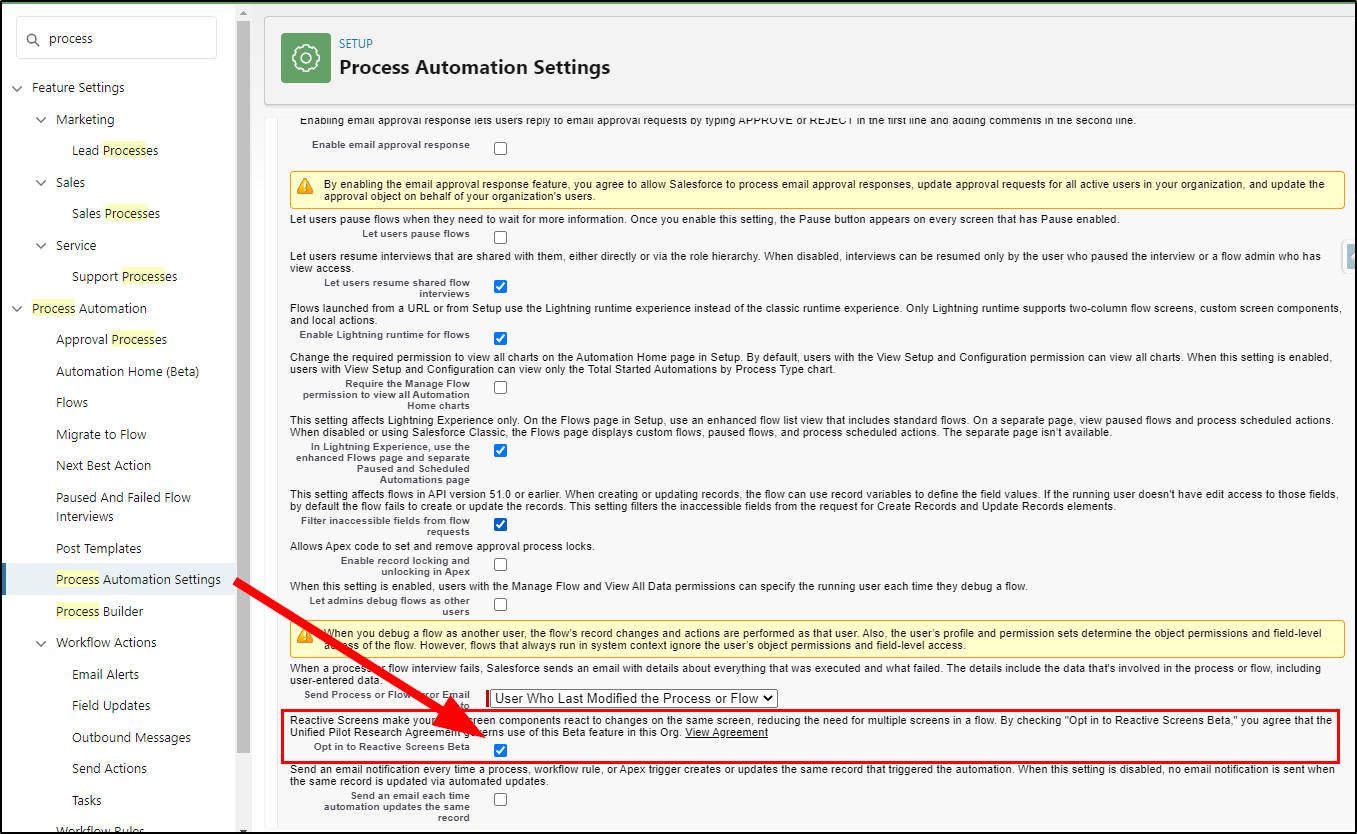
Task: Click the Process Automation Settings gear icon
Action: pyautogui.click(x=305, y=58)
